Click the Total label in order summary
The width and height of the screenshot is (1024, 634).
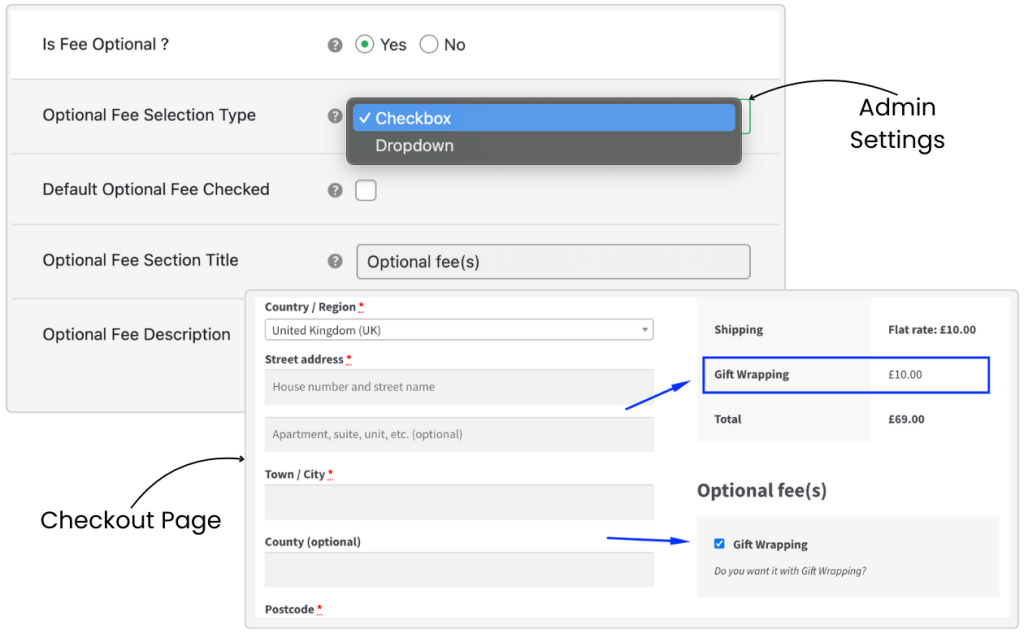point(728,419)
